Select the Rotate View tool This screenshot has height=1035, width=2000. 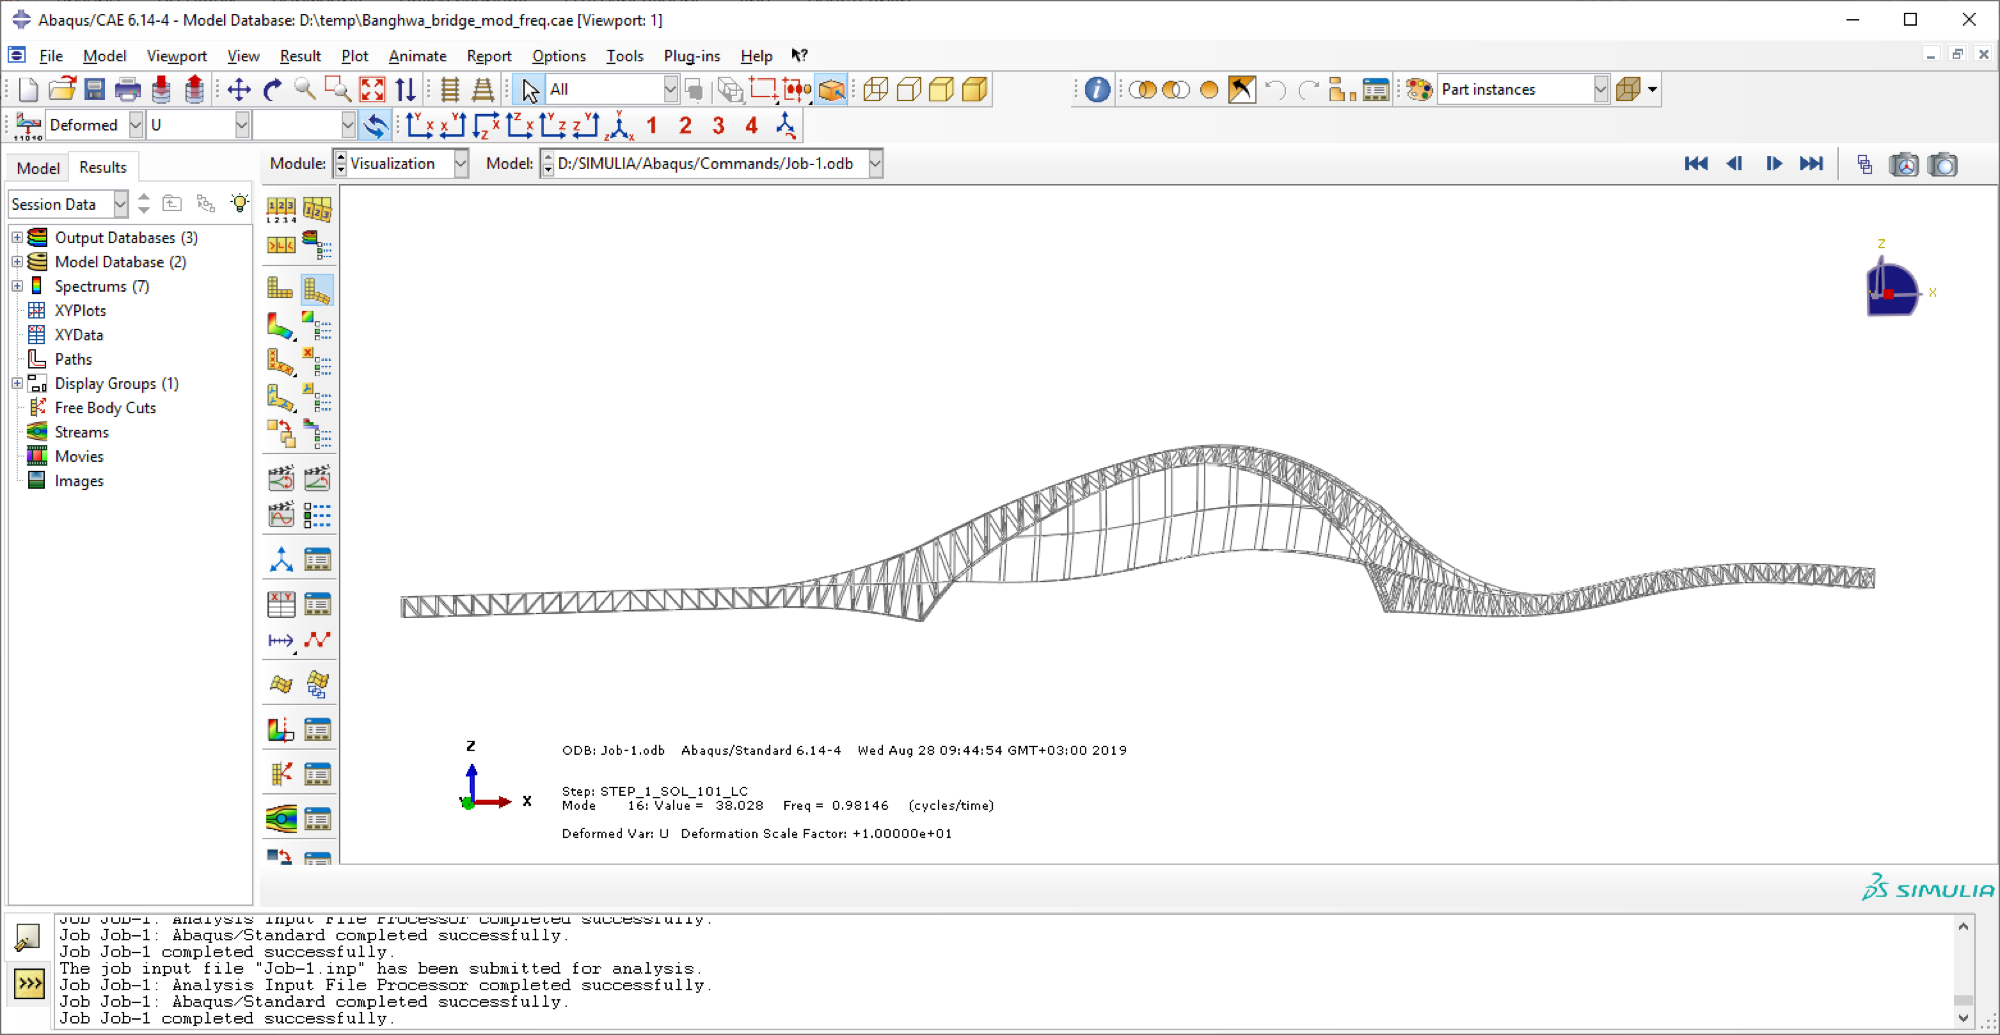click(272, 90)
